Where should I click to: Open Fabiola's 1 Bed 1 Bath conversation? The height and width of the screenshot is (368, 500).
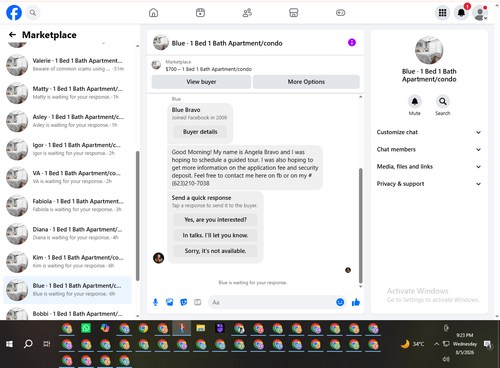(x=68, y=205)
